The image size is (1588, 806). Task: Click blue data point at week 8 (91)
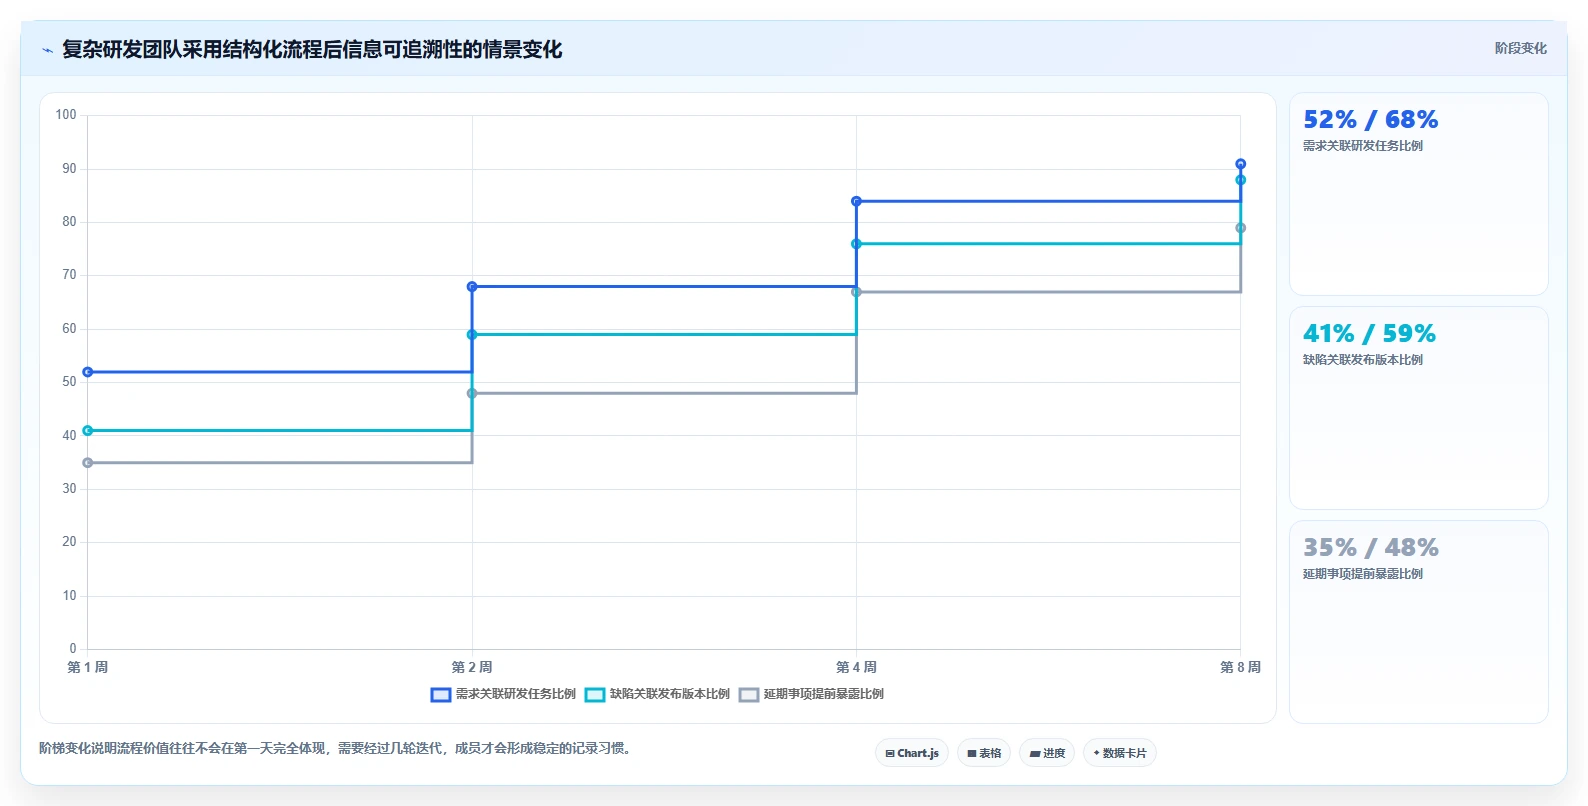coord(1240,164)
